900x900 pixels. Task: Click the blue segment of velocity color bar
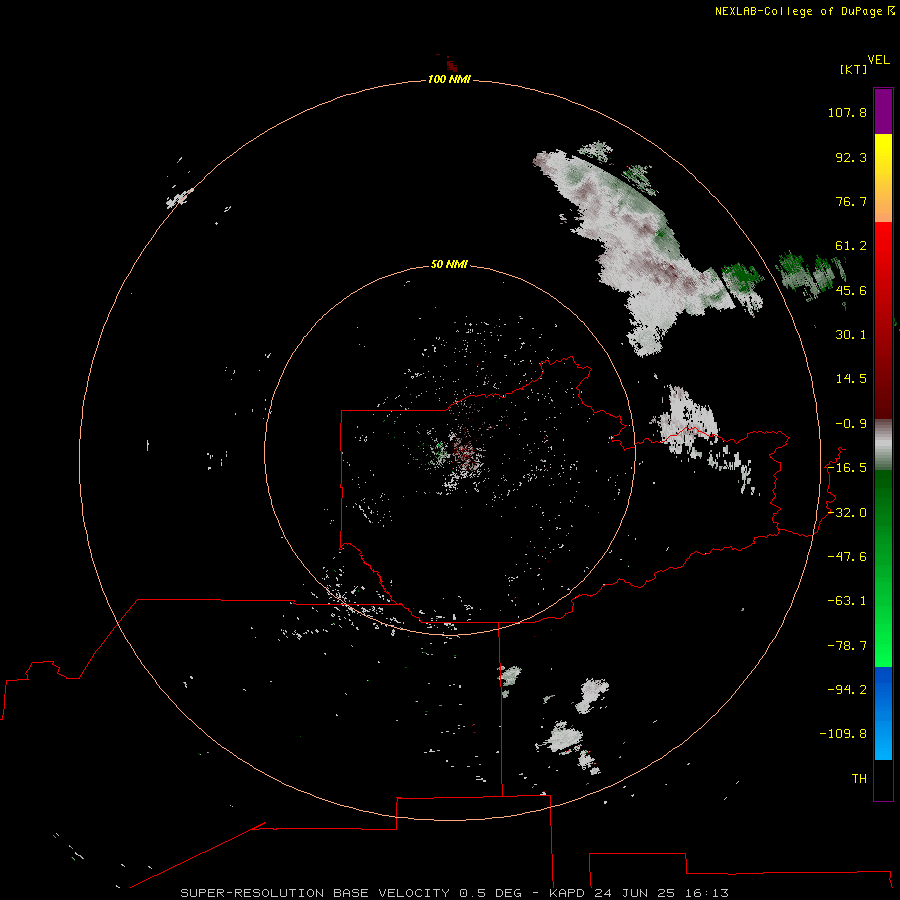coord(883,713)
